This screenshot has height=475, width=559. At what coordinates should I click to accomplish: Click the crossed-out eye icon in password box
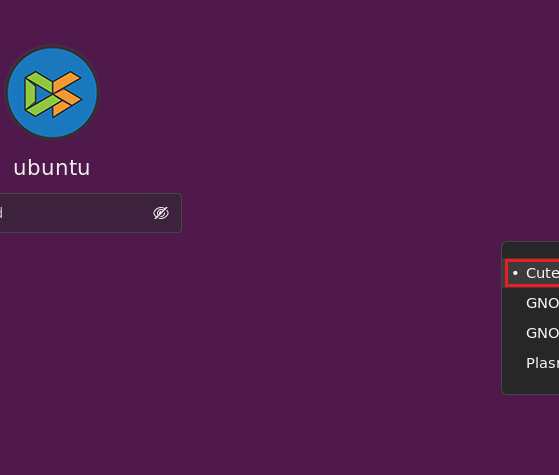pyautogui.click(x=161, y=213)
